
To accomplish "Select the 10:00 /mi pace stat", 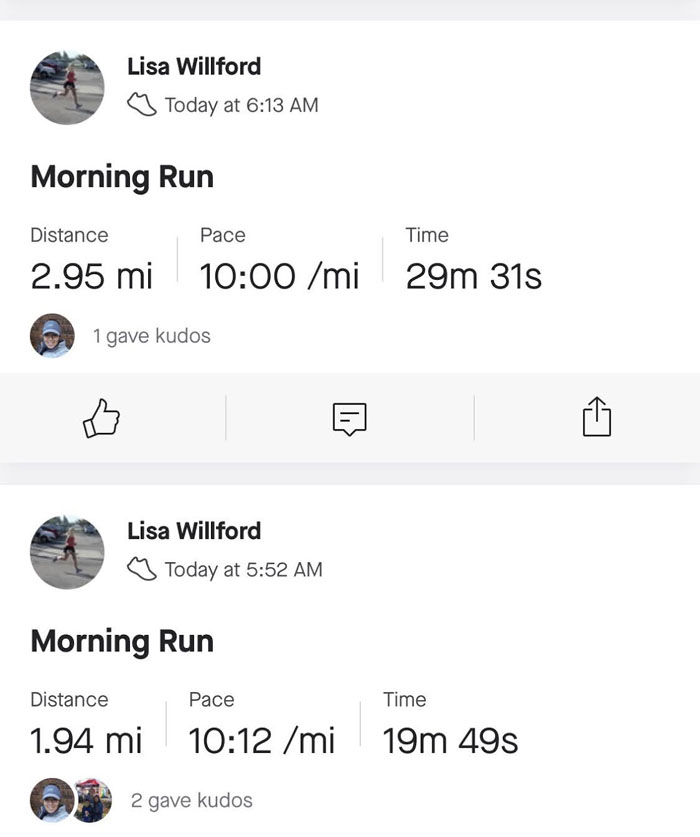I will [x=279, y=276].
